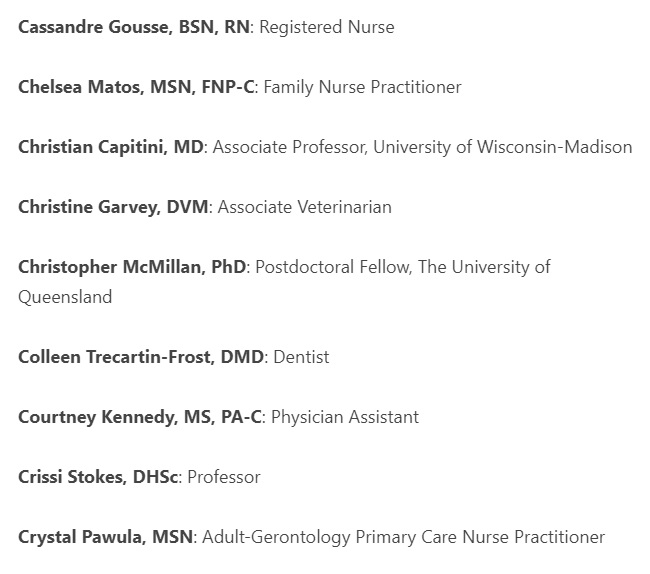The height and width of the screenshot is (574, 650).
Task: Click the name Christopher McMillan, PhD
Action: 132,267
